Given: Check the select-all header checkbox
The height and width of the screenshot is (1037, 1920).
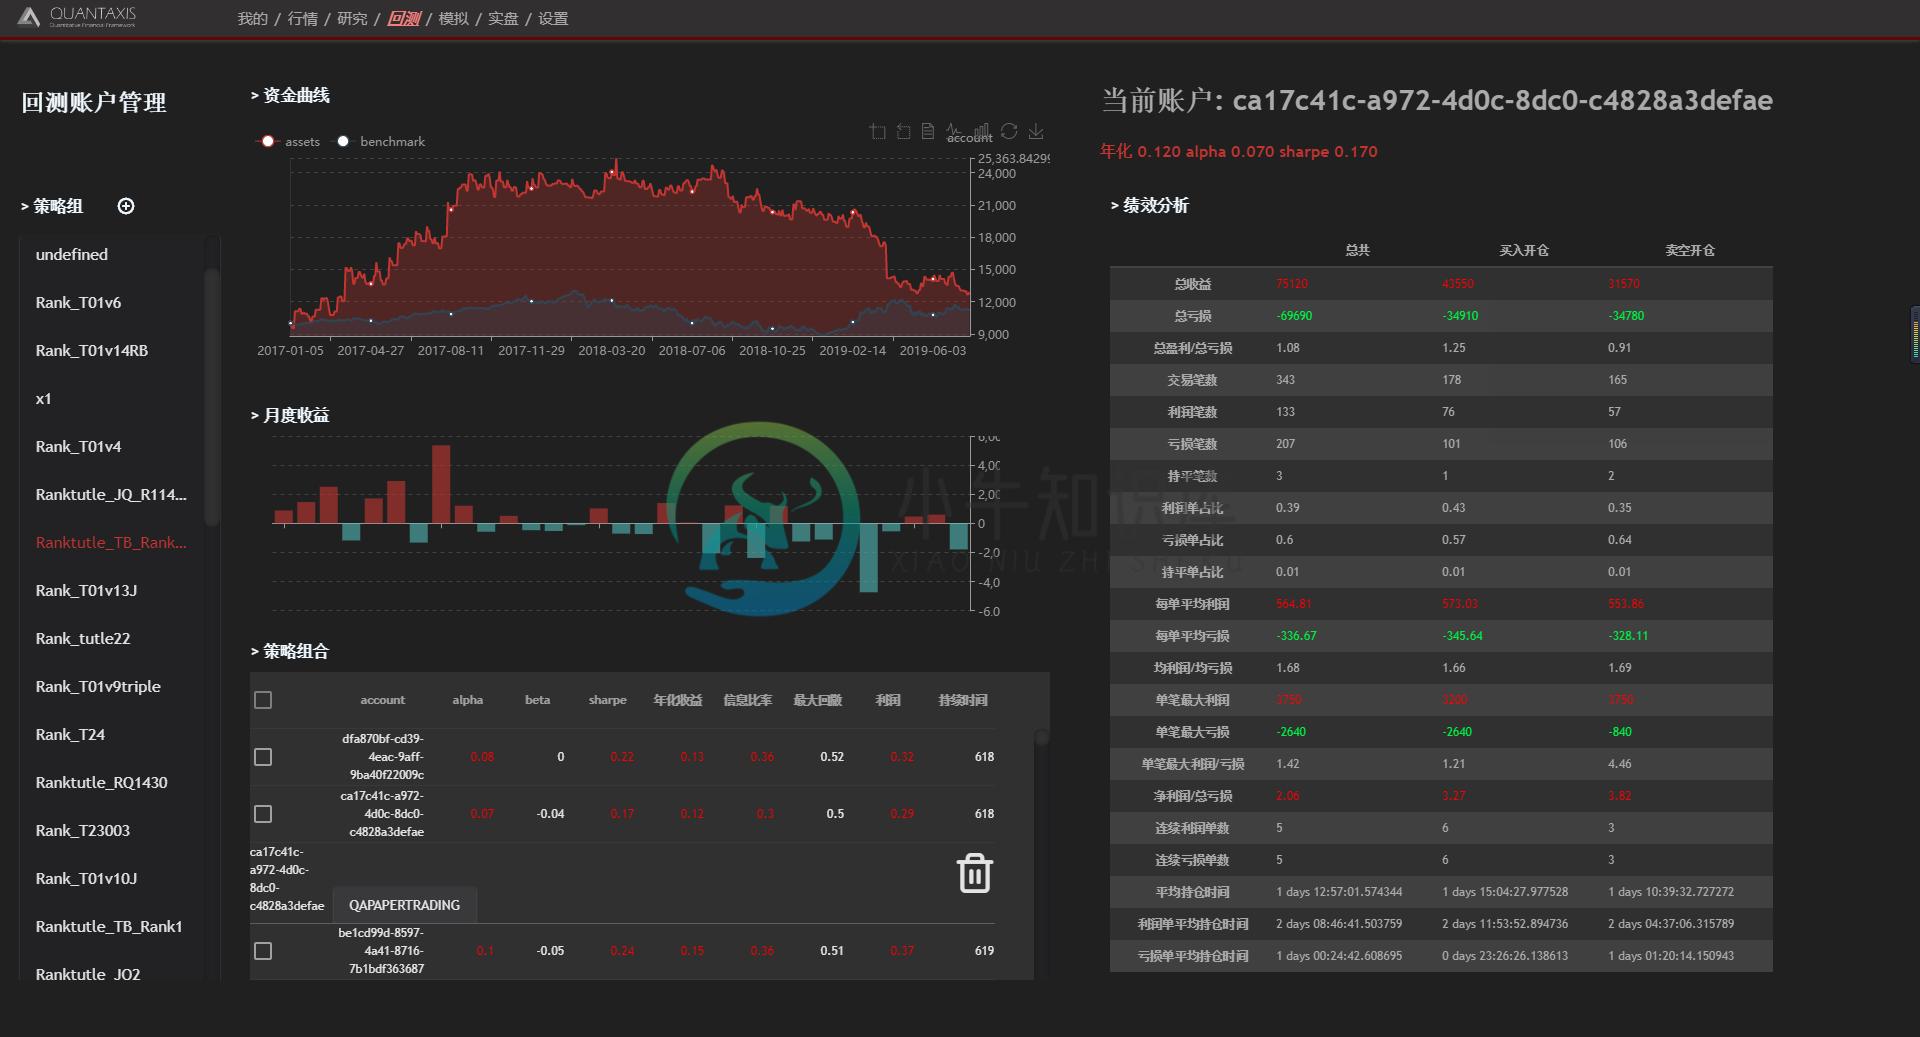Looking at the screenshot, I should [x=263, y=700].
